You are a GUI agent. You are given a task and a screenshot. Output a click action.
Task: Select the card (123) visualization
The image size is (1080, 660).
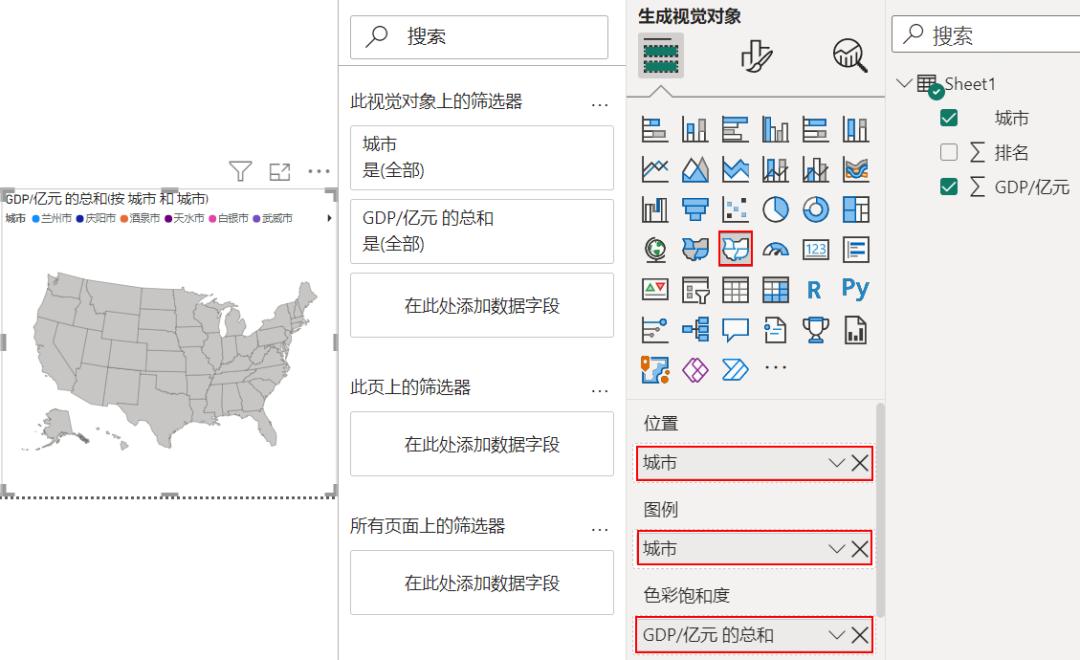click(x=815, y=248)
